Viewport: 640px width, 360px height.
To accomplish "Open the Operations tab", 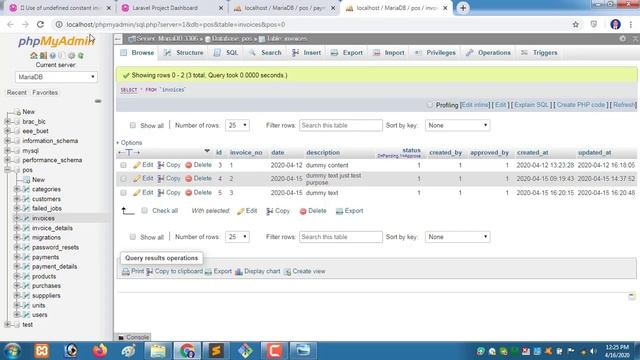I will tap(489, 53).
